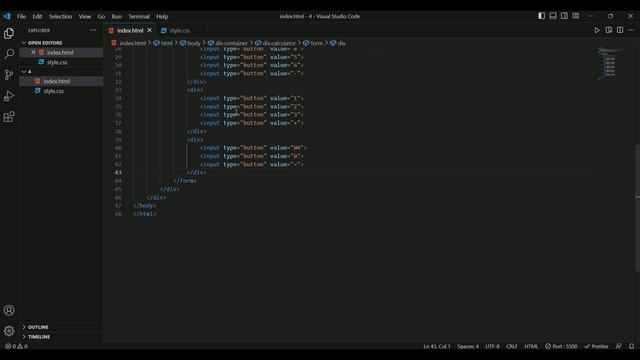640x360 pixels.
Task: Collapse the folder 4 section
Action: click(29, 71)
